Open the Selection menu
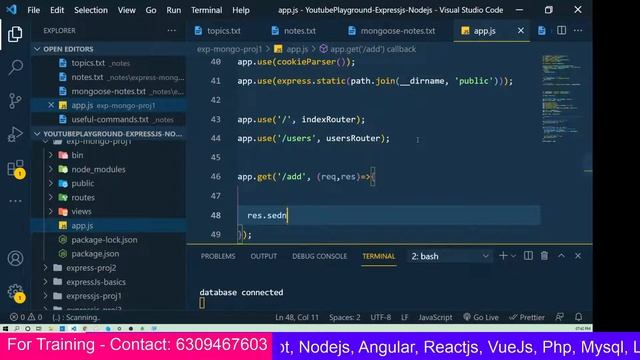Image resolution: width=640 pixels, height=360 pixels. 91,10
